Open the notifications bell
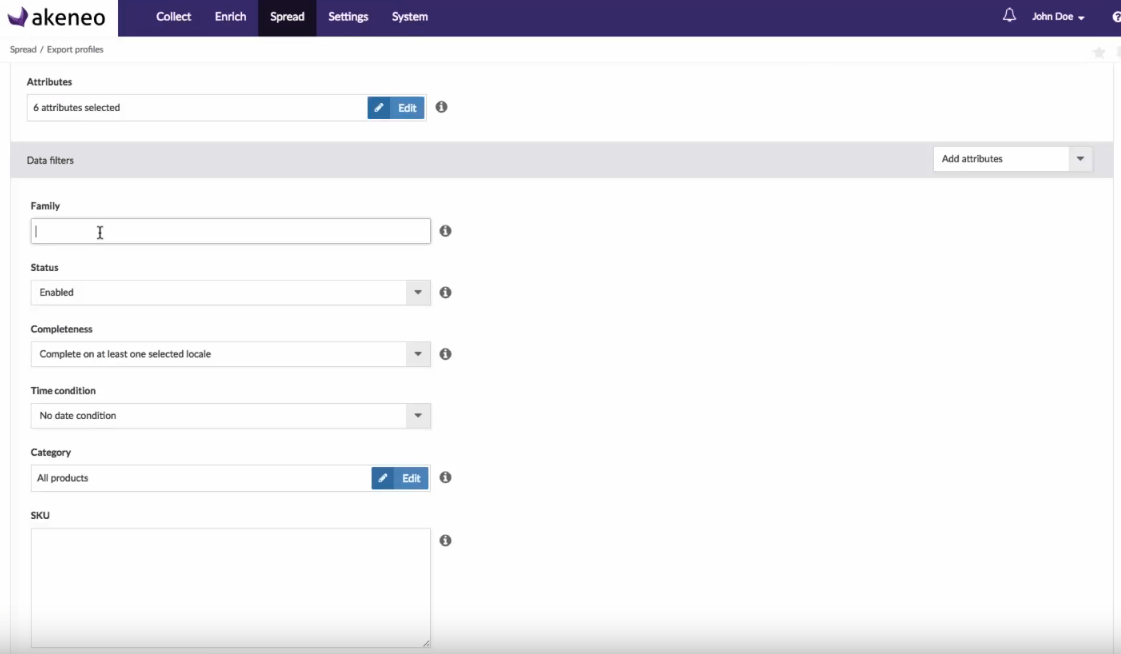This screenshot has width=1121, height=654. 1009,15
